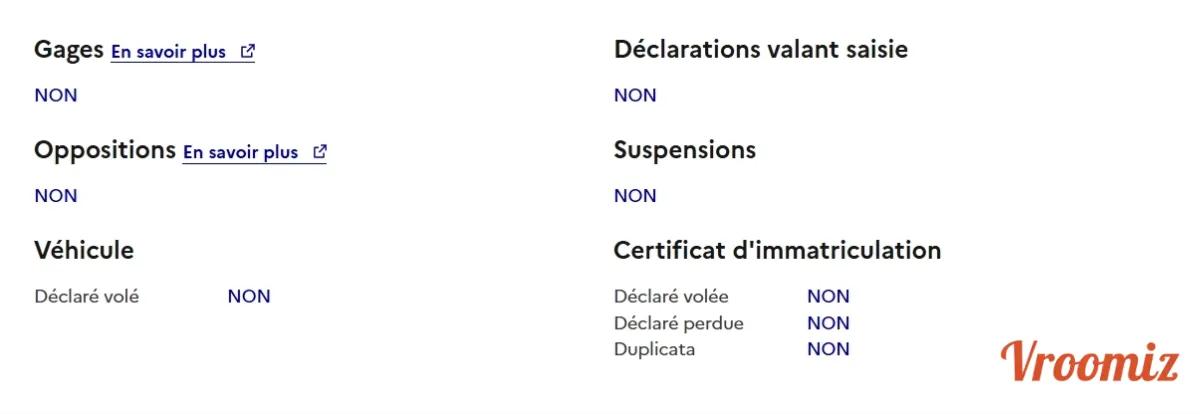Open the Oppositions "En savoir plus" link

click(241, 153)
